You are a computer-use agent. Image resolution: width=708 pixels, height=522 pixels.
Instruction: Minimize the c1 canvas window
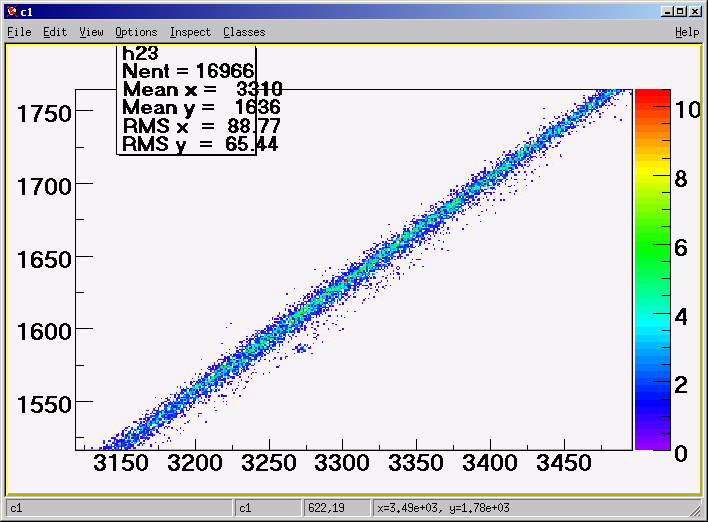tap(667, 11)
